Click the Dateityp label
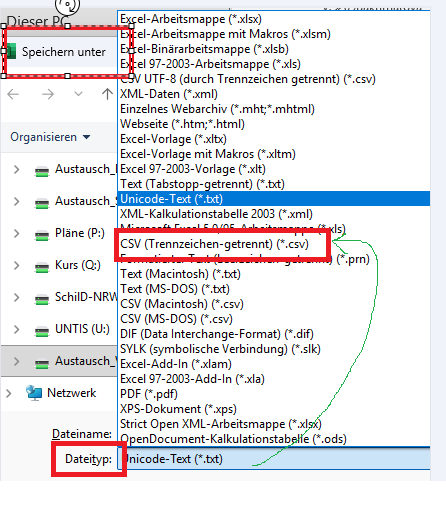The image size is (446, 526). pos(89,459)
